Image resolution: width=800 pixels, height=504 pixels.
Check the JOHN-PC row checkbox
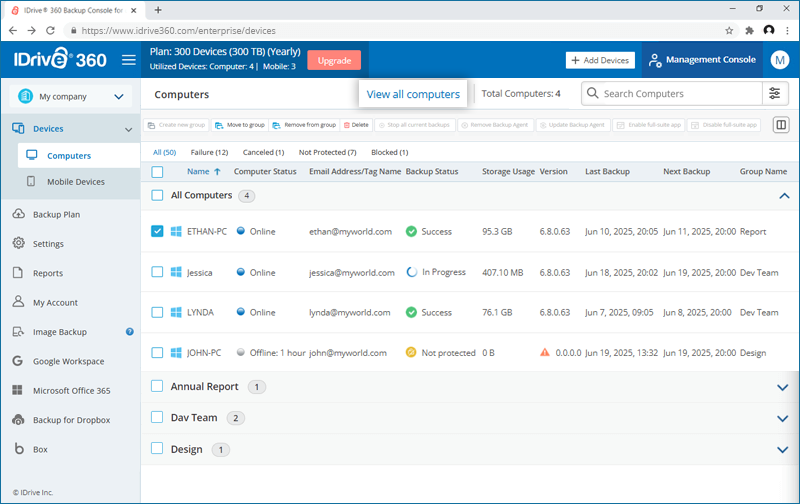click(x=157, y=352)
